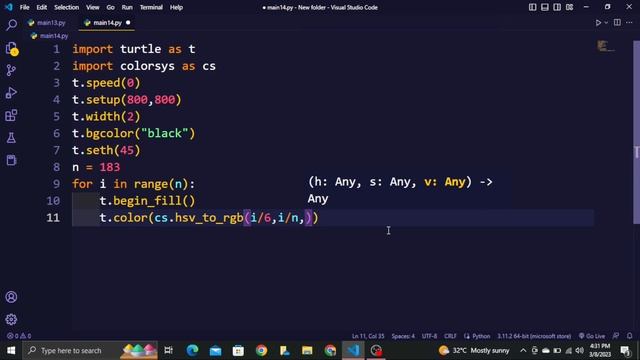
Task: Click the t.begin_fill() line
Action: (x=147, y=201)
